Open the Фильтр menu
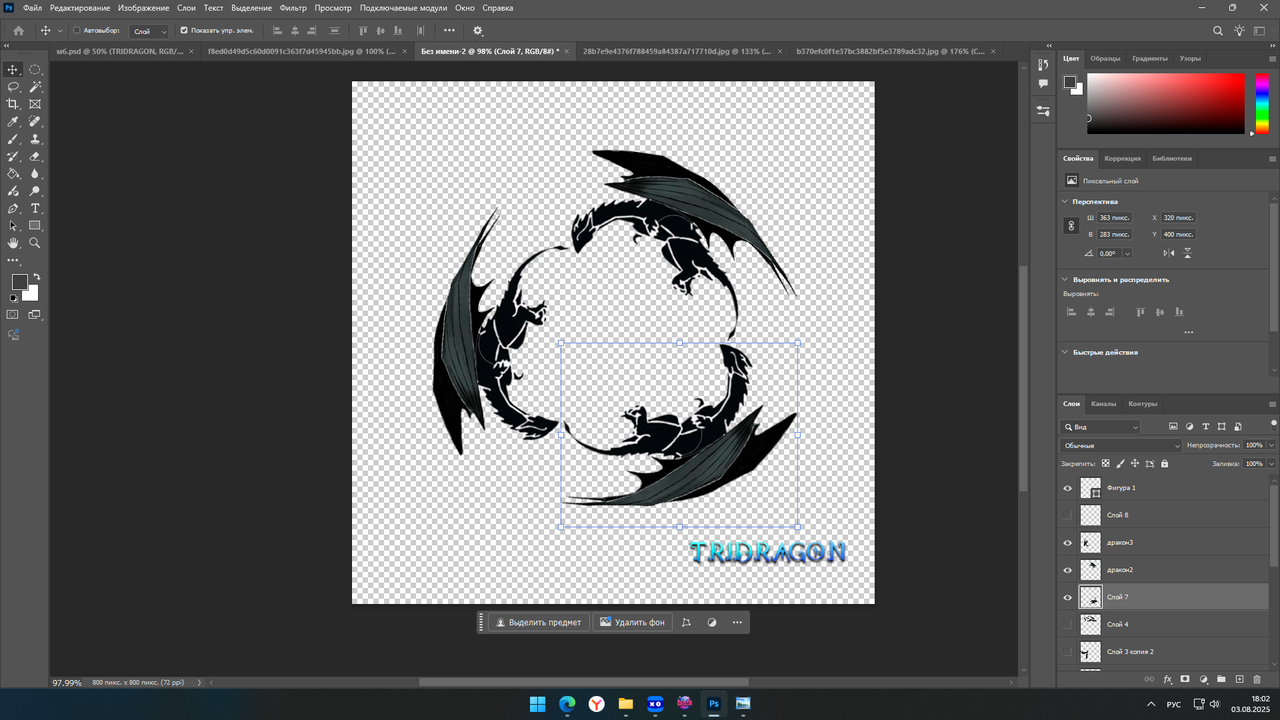 pos(293,8)
